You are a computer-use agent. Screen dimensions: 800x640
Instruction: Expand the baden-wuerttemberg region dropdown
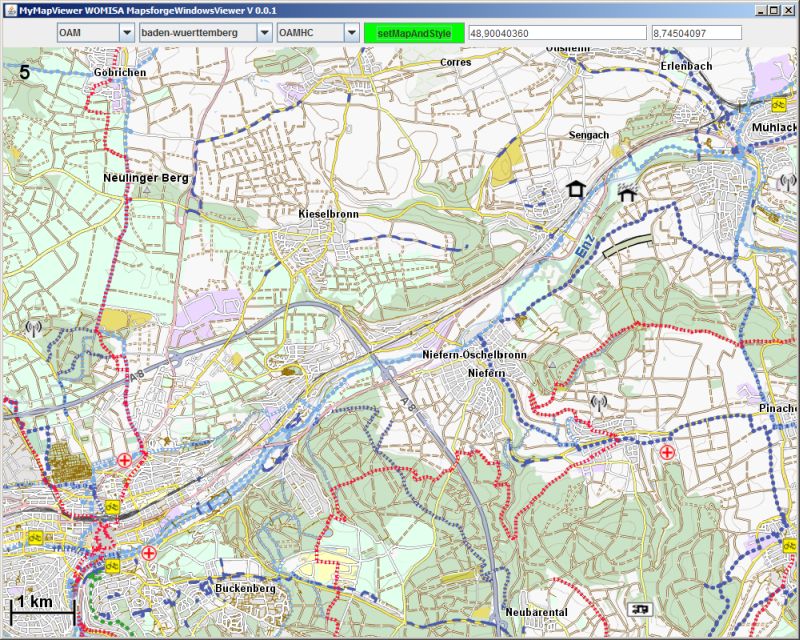[x=206, y=33]
